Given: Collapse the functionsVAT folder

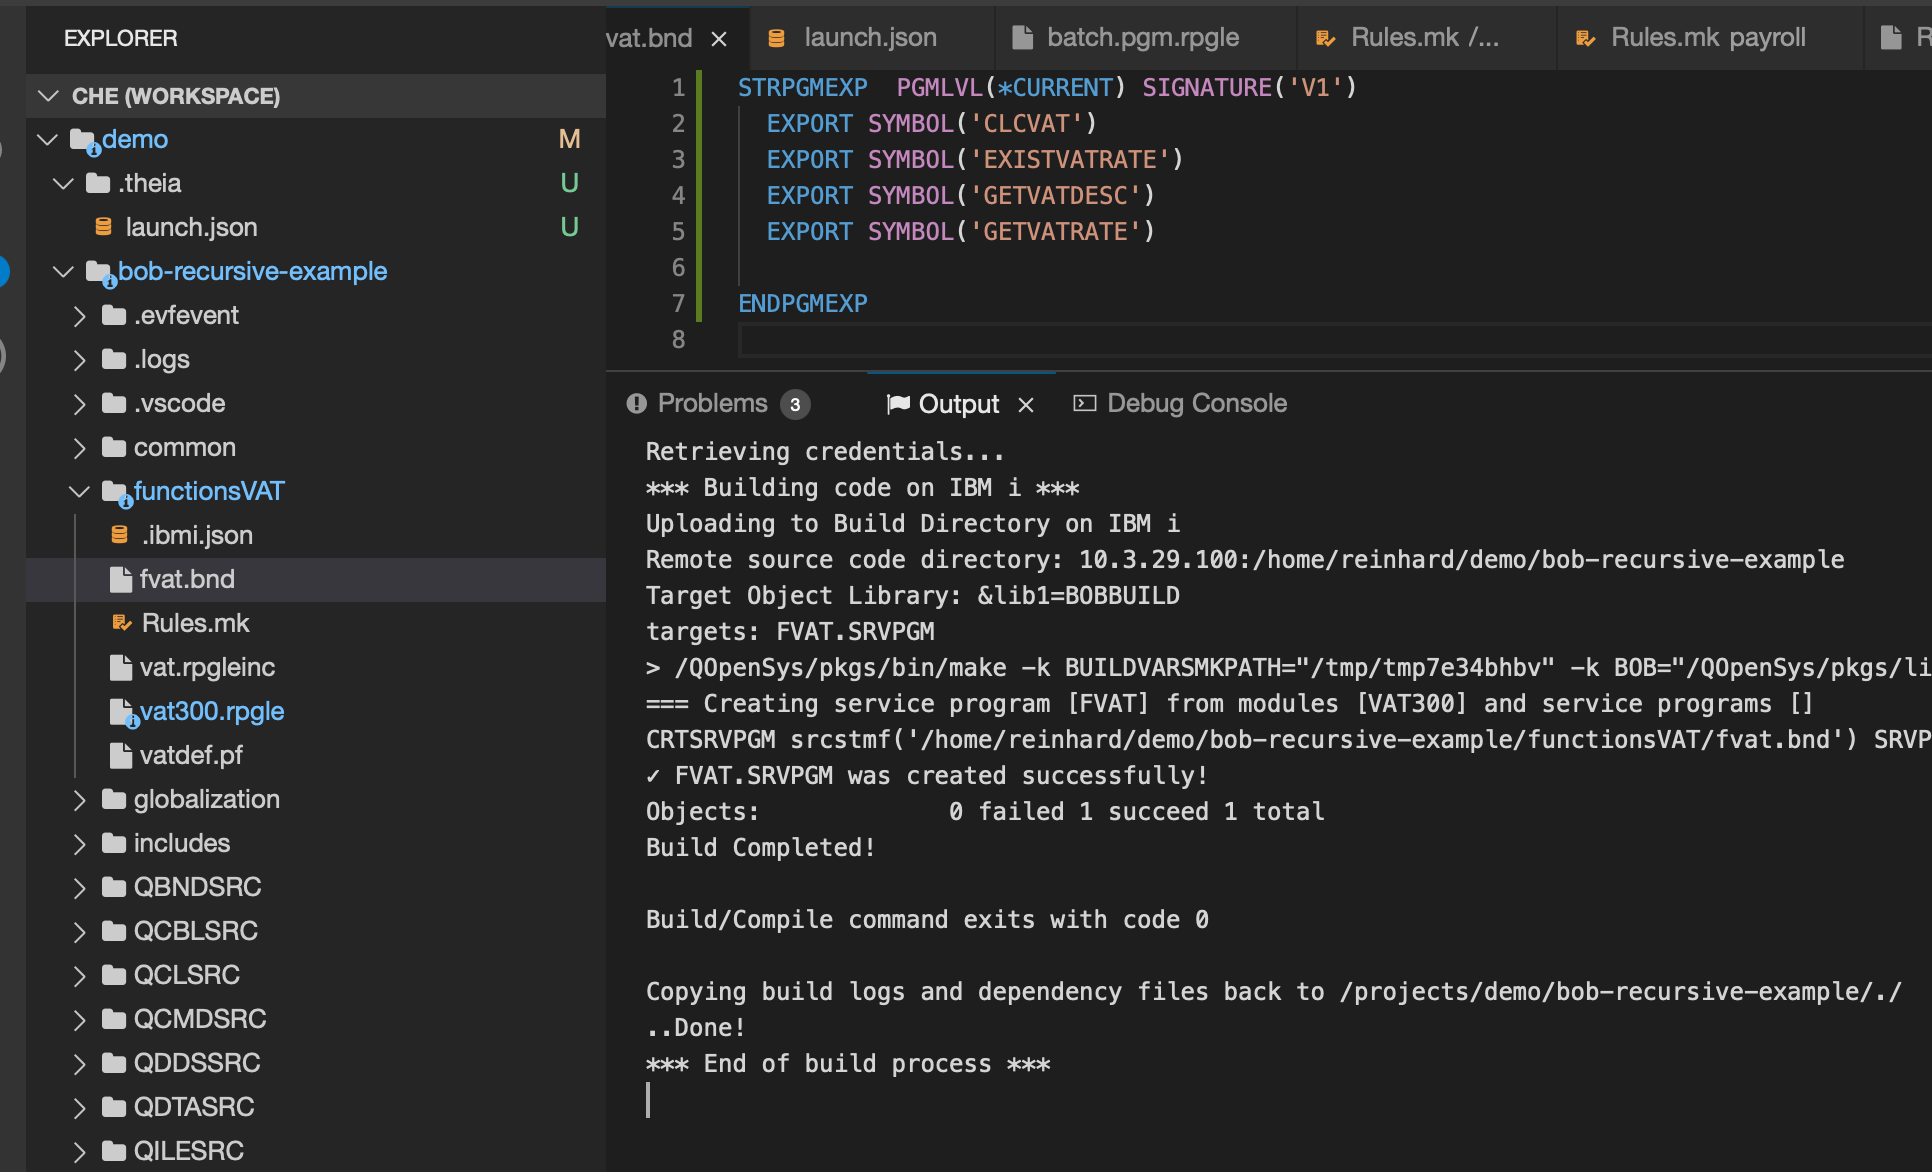Looking at the screenshot, I should click(79, 492).
